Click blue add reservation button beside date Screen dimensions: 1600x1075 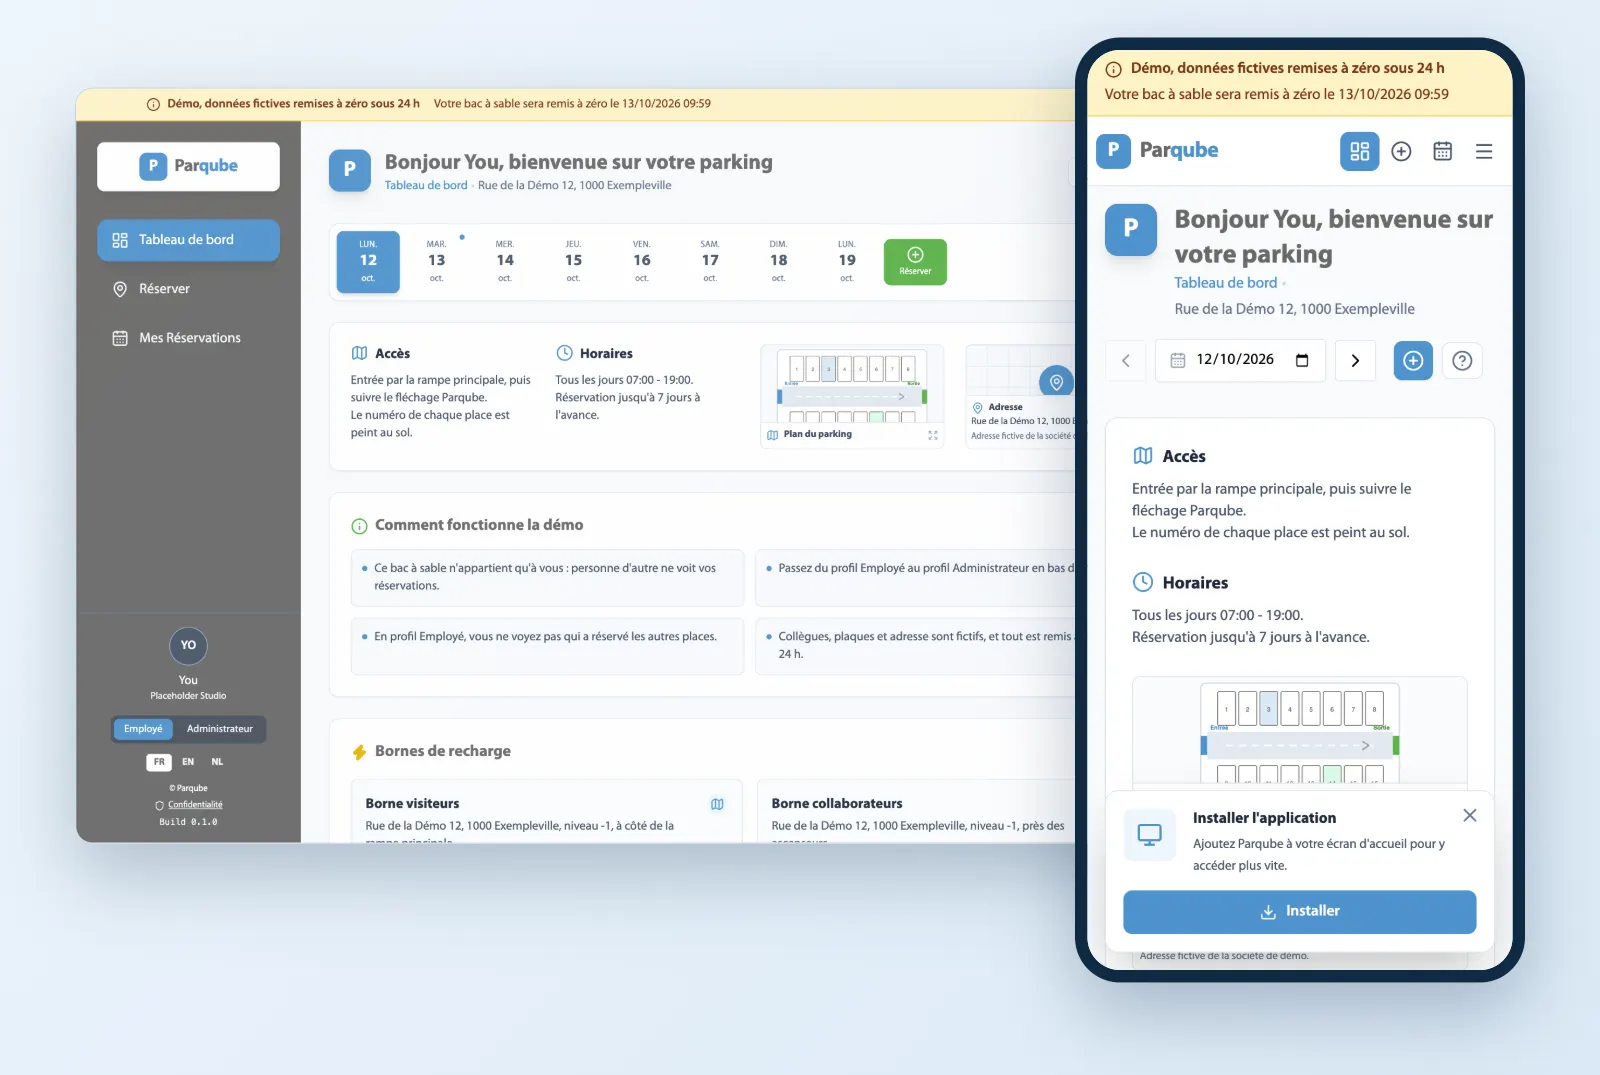click(x=1413, y=360)
